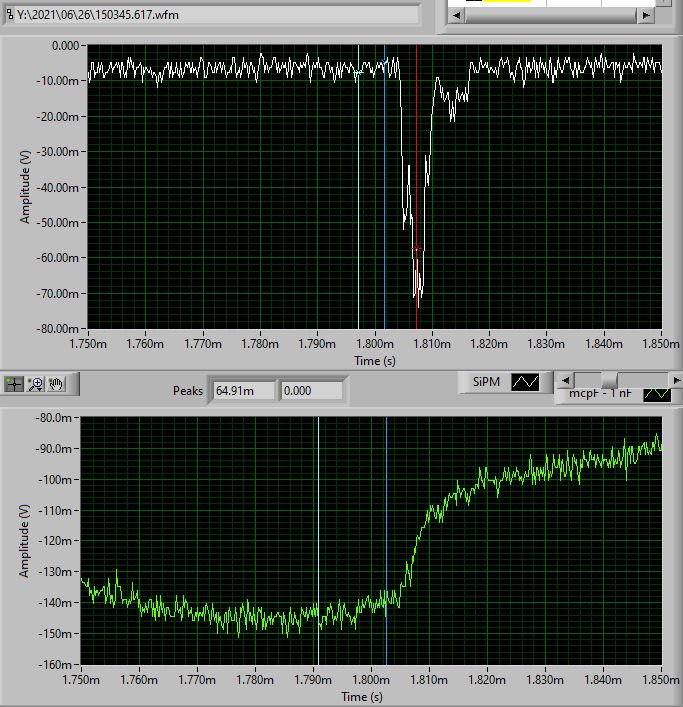Select the magnifier zoom tool
683x707 pixels.
(x=36, y=383)
